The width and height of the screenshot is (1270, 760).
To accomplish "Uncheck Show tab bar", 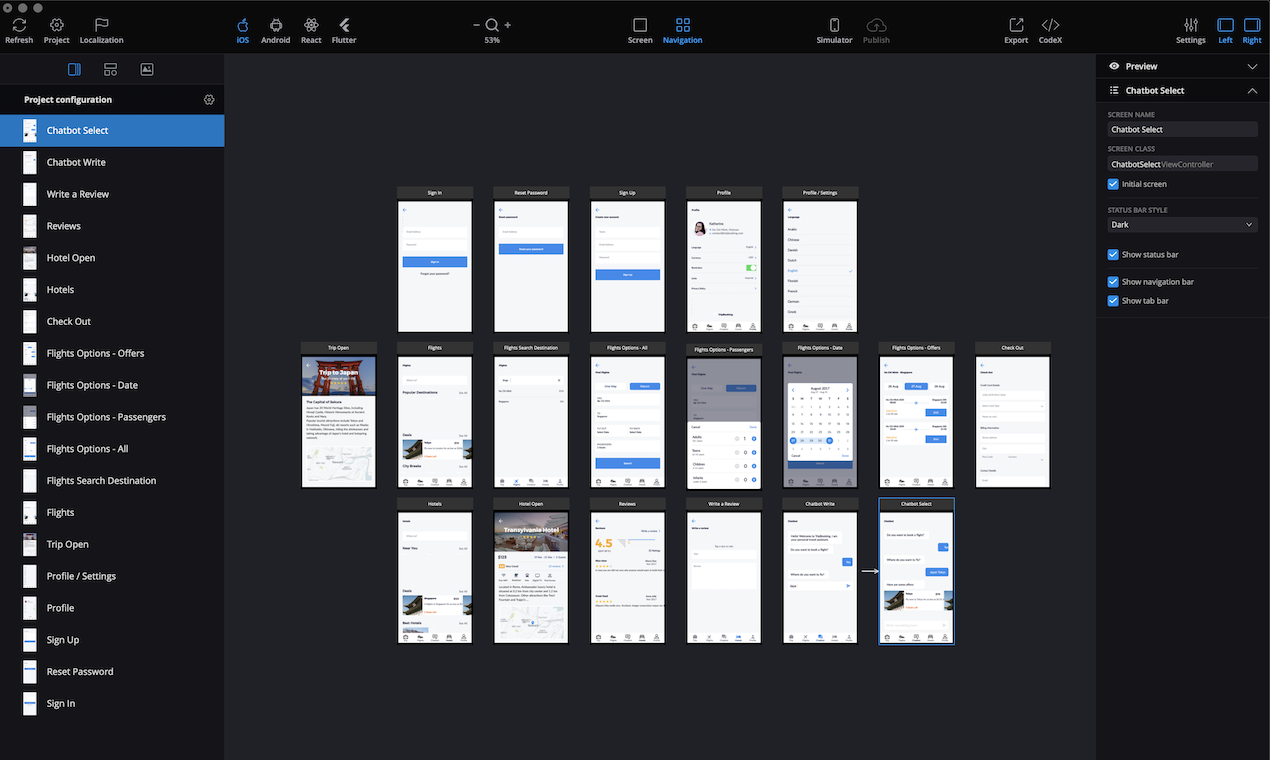I will point(1112,300).
